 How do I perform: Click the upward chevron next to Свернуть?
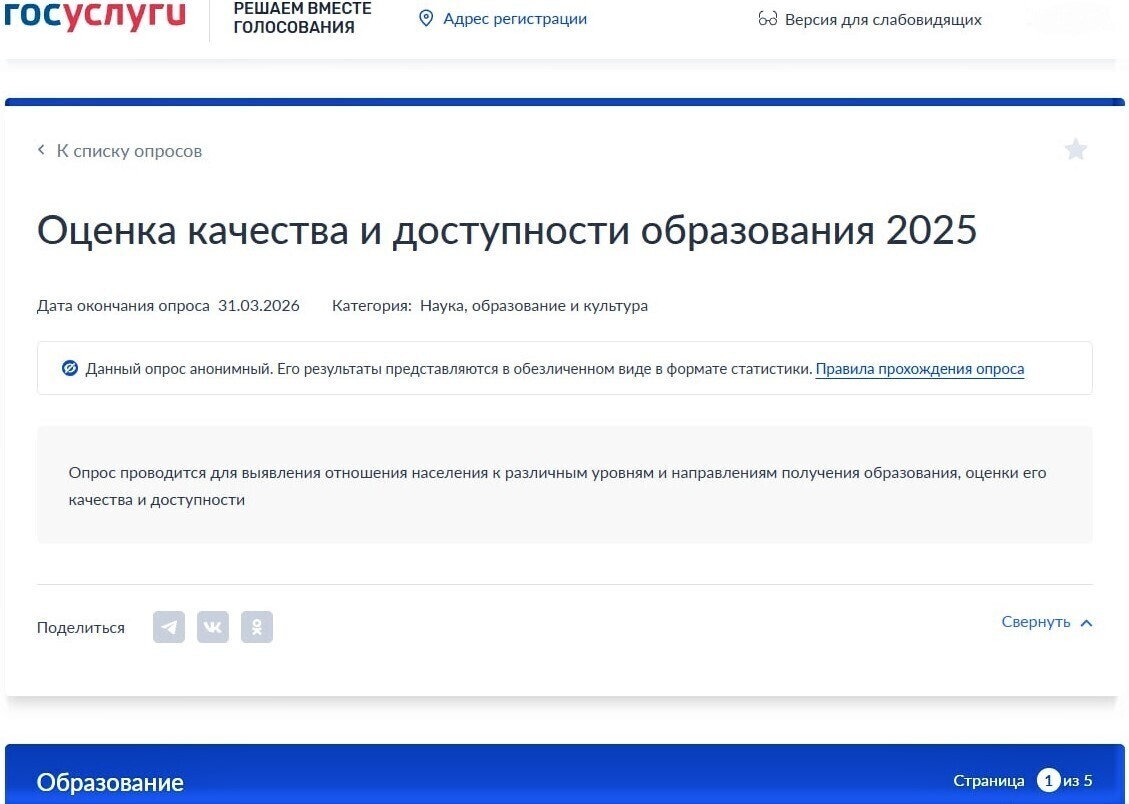tap(1086, 623)
